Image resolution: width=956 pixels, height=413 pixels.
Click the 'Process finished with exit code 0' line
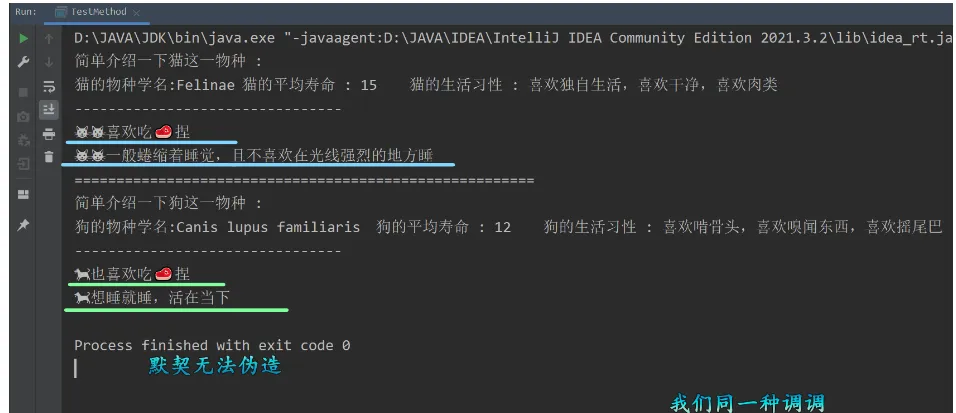point(212,345)
